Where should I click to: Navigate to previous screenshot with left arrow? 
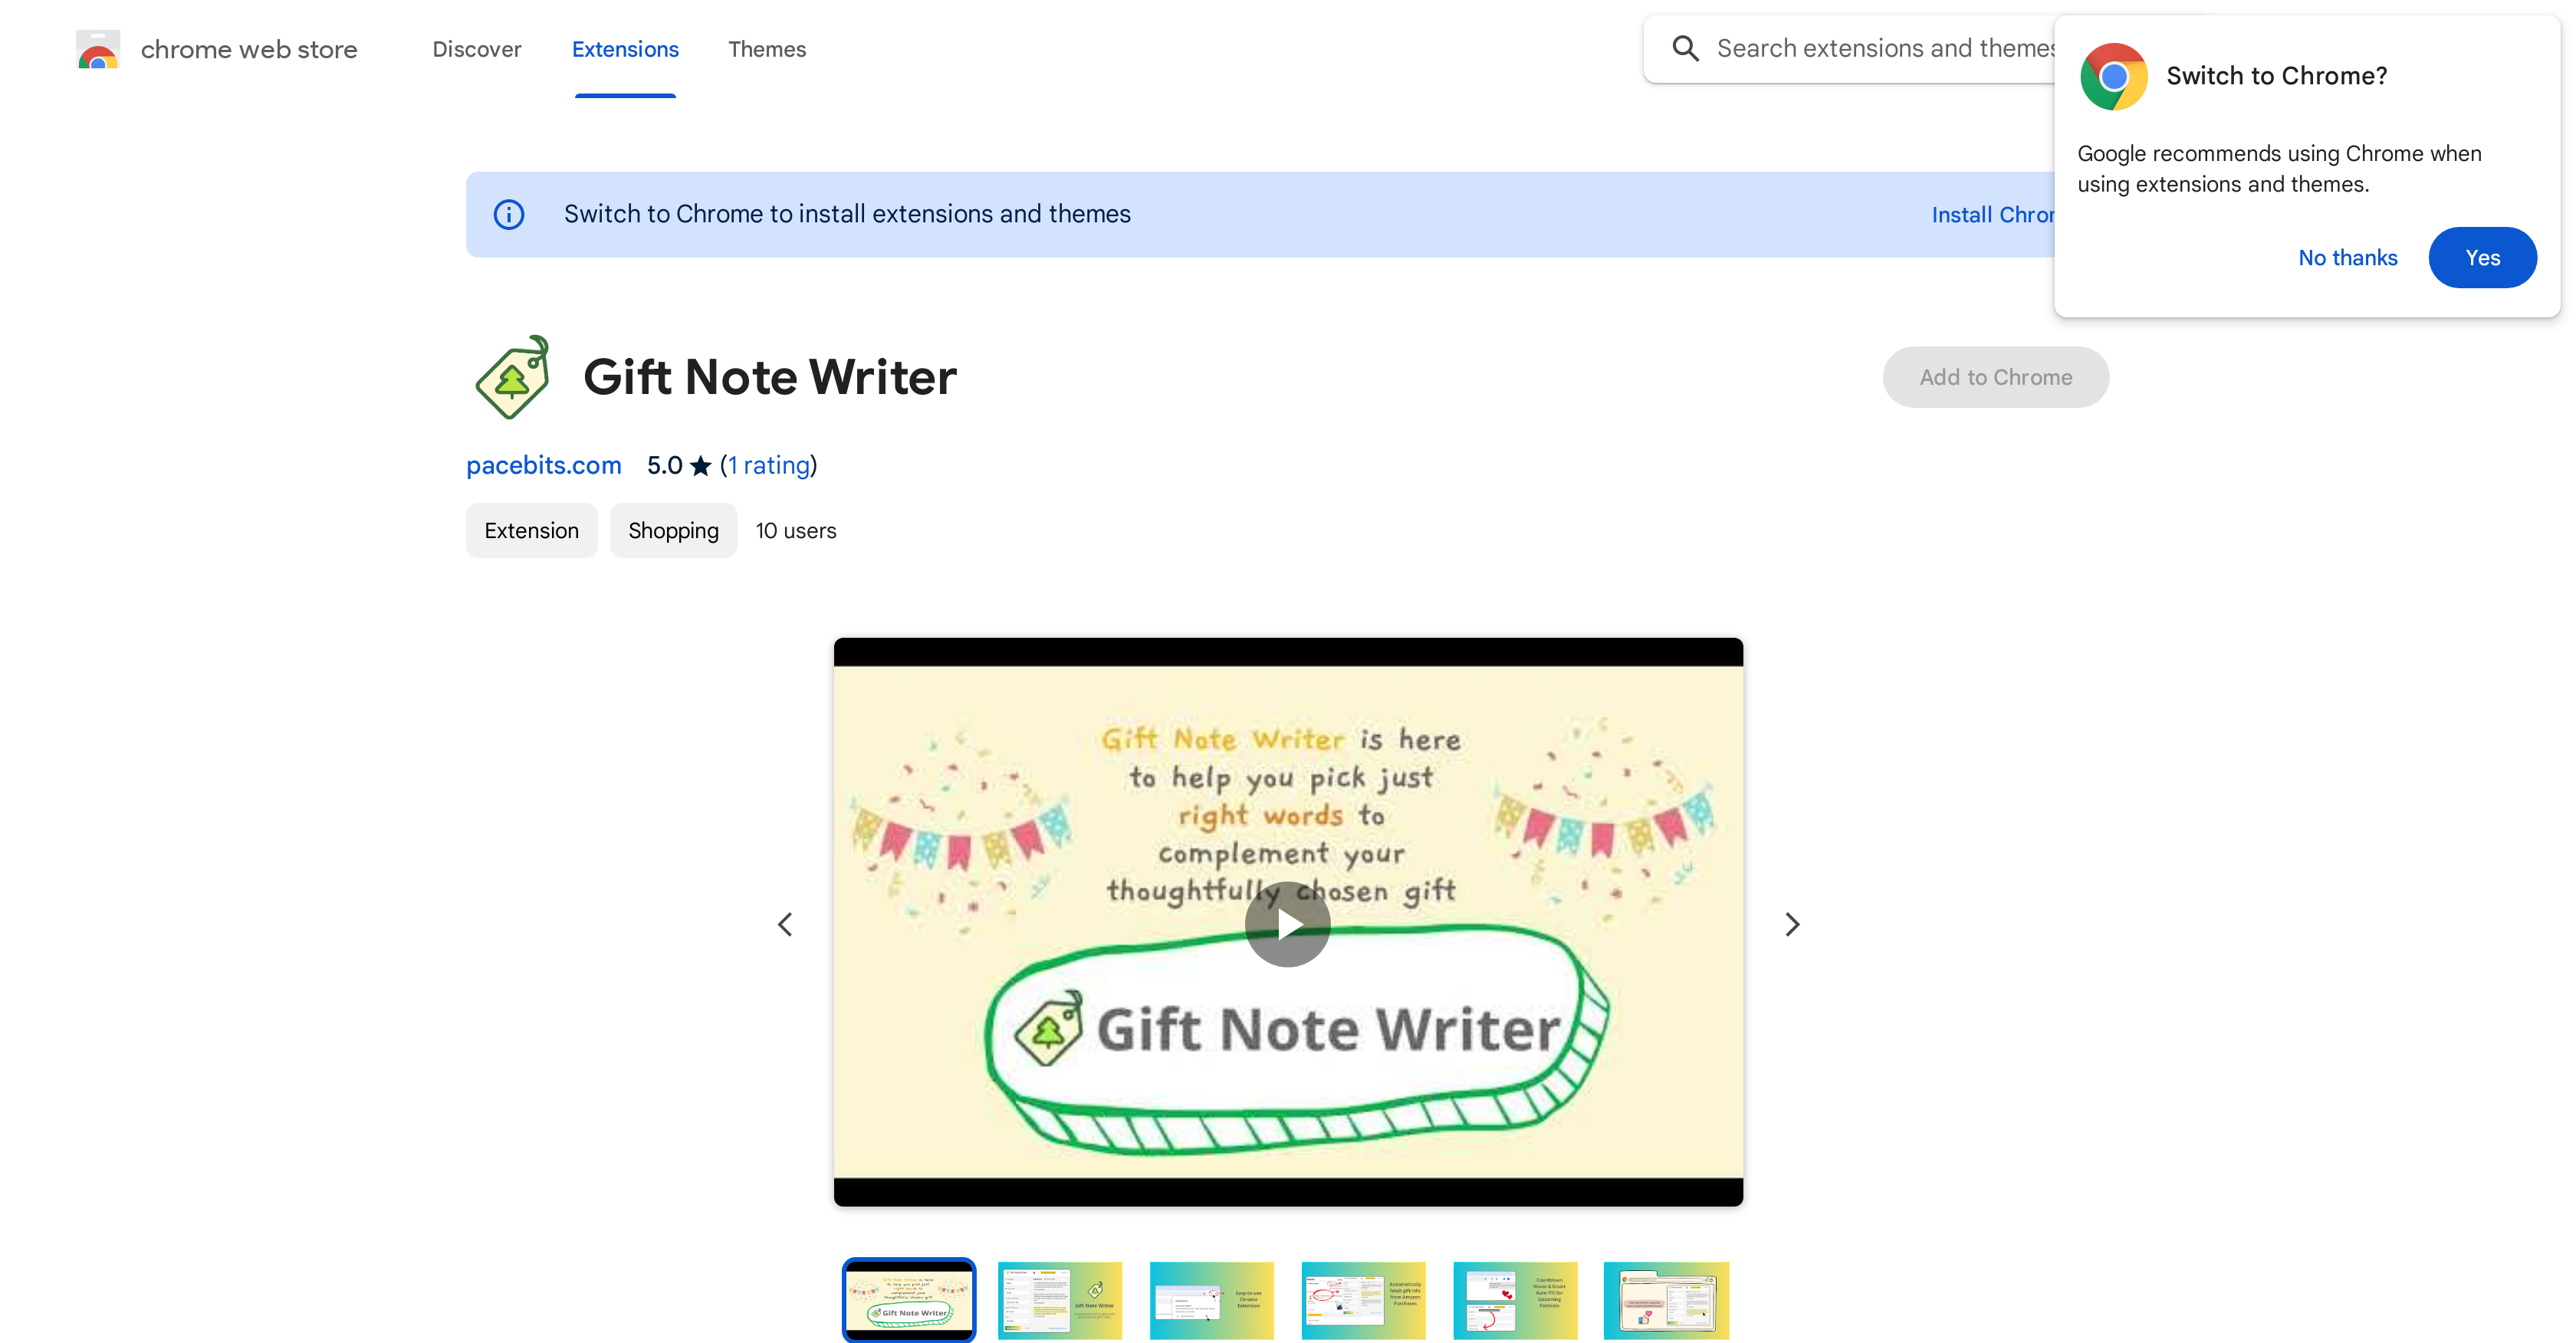coord(786,924)
